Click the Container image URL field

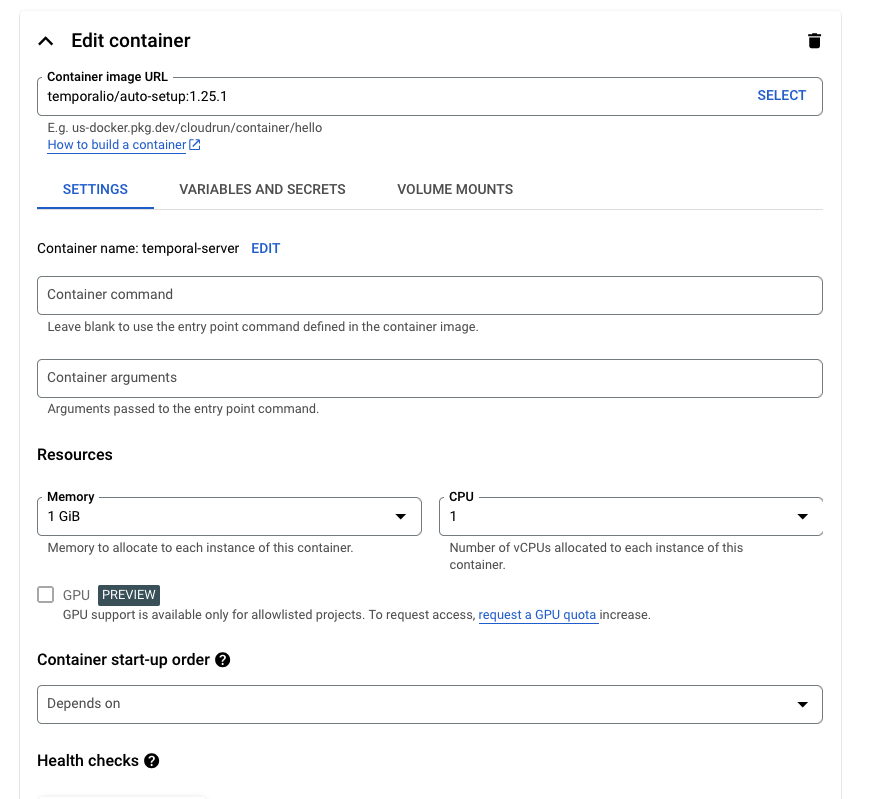tap(390, 96)
